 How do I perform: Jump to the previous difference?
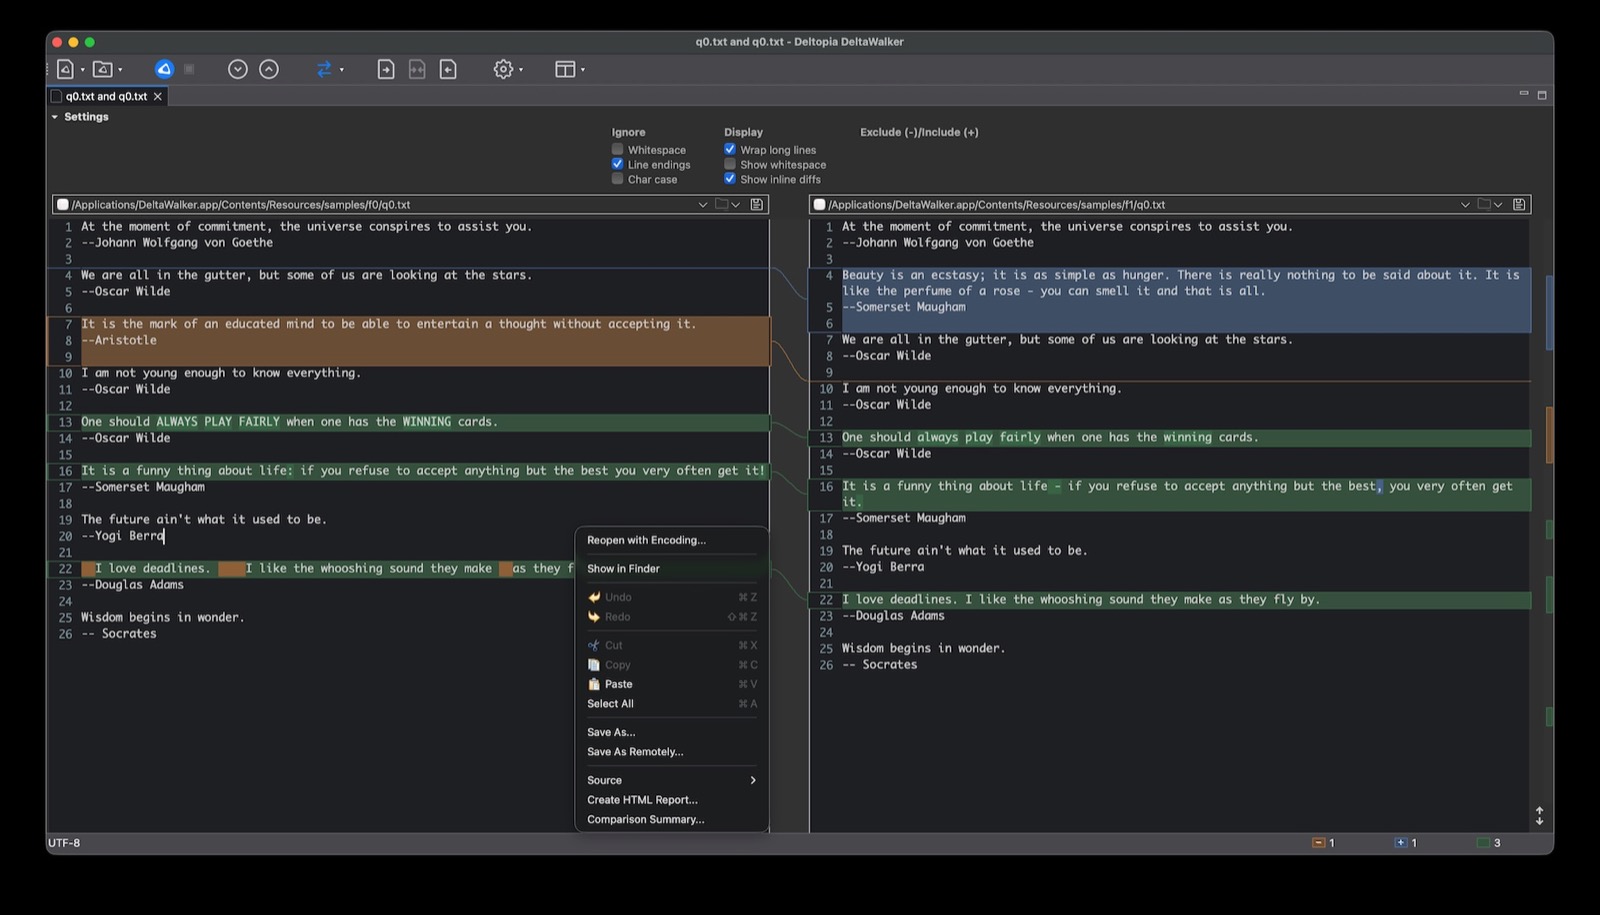point(269,69)
